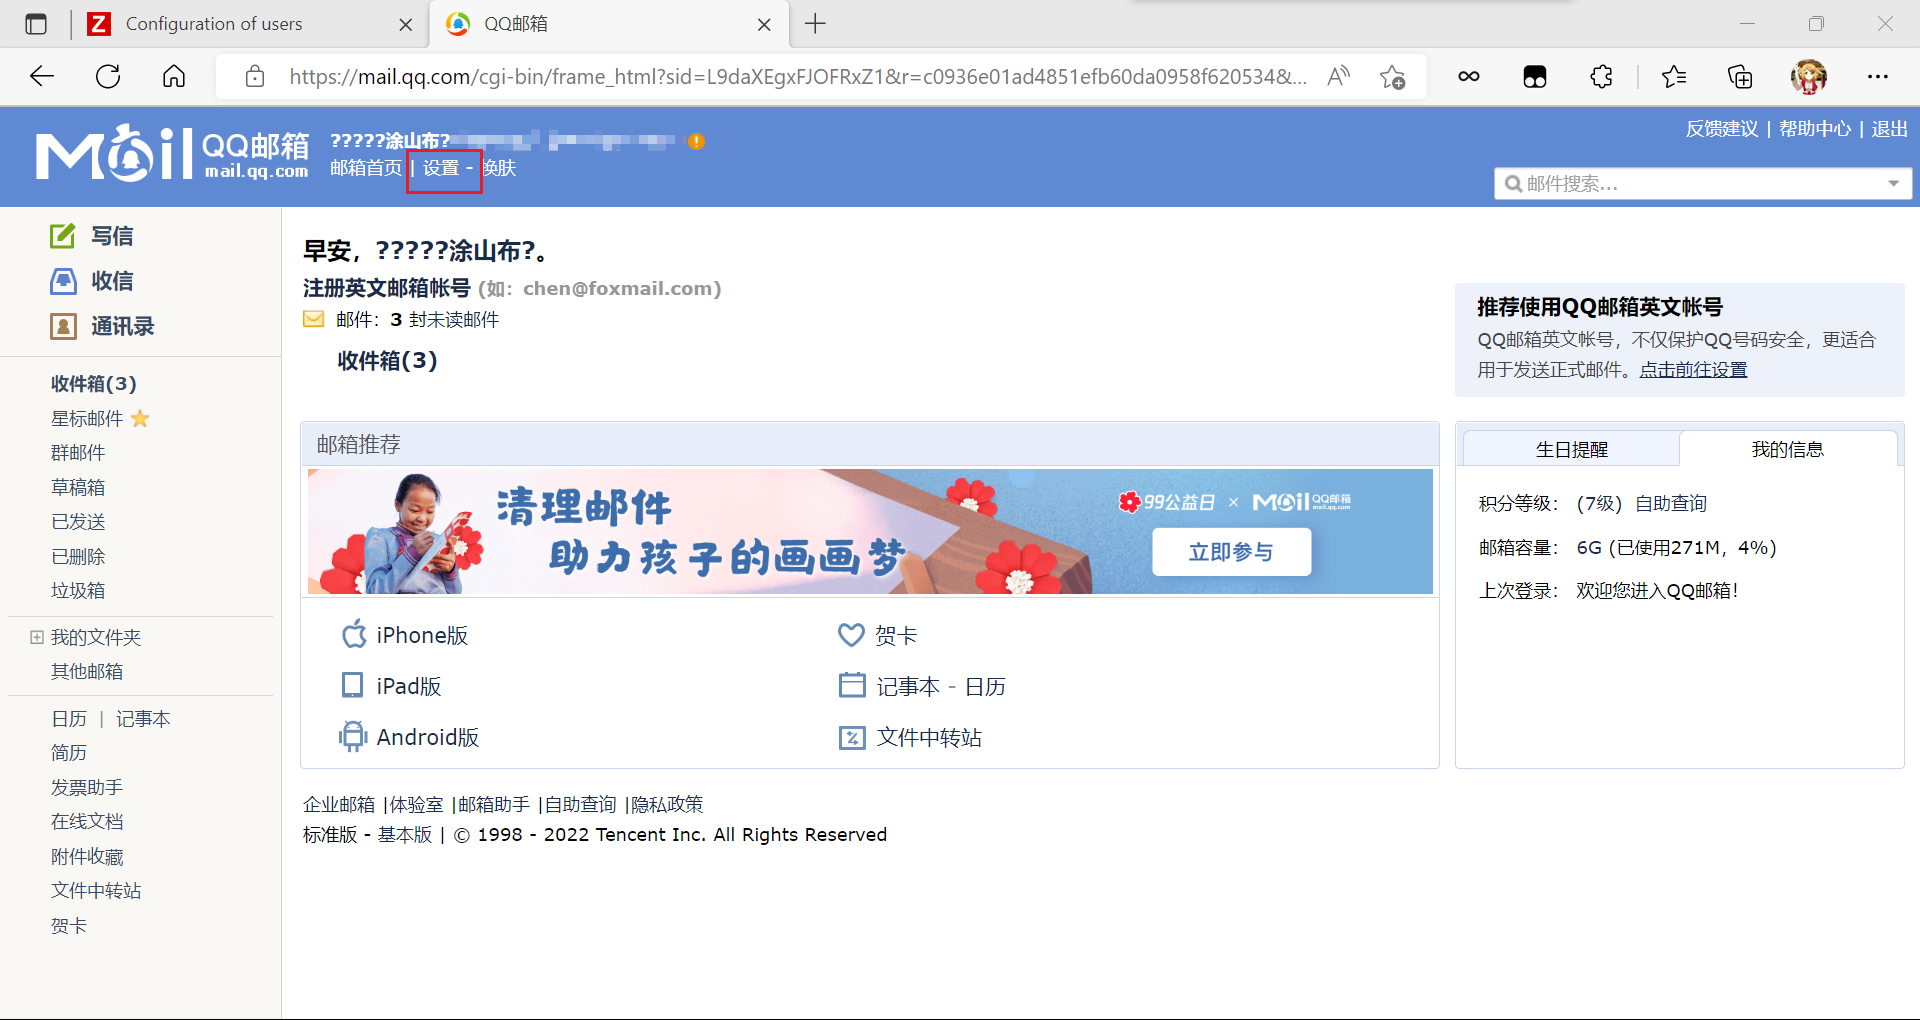Open a new browser tab

pos(815,24)
